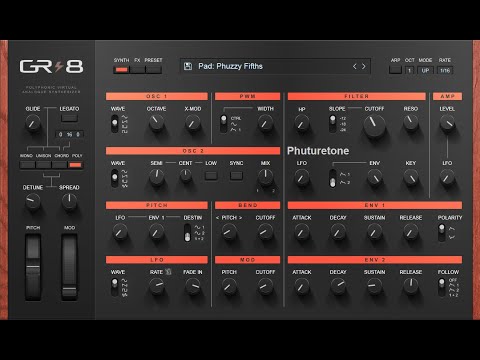
Task: Toggle the ARP on button
Action: pyautogui.click(x=395, y=70)
